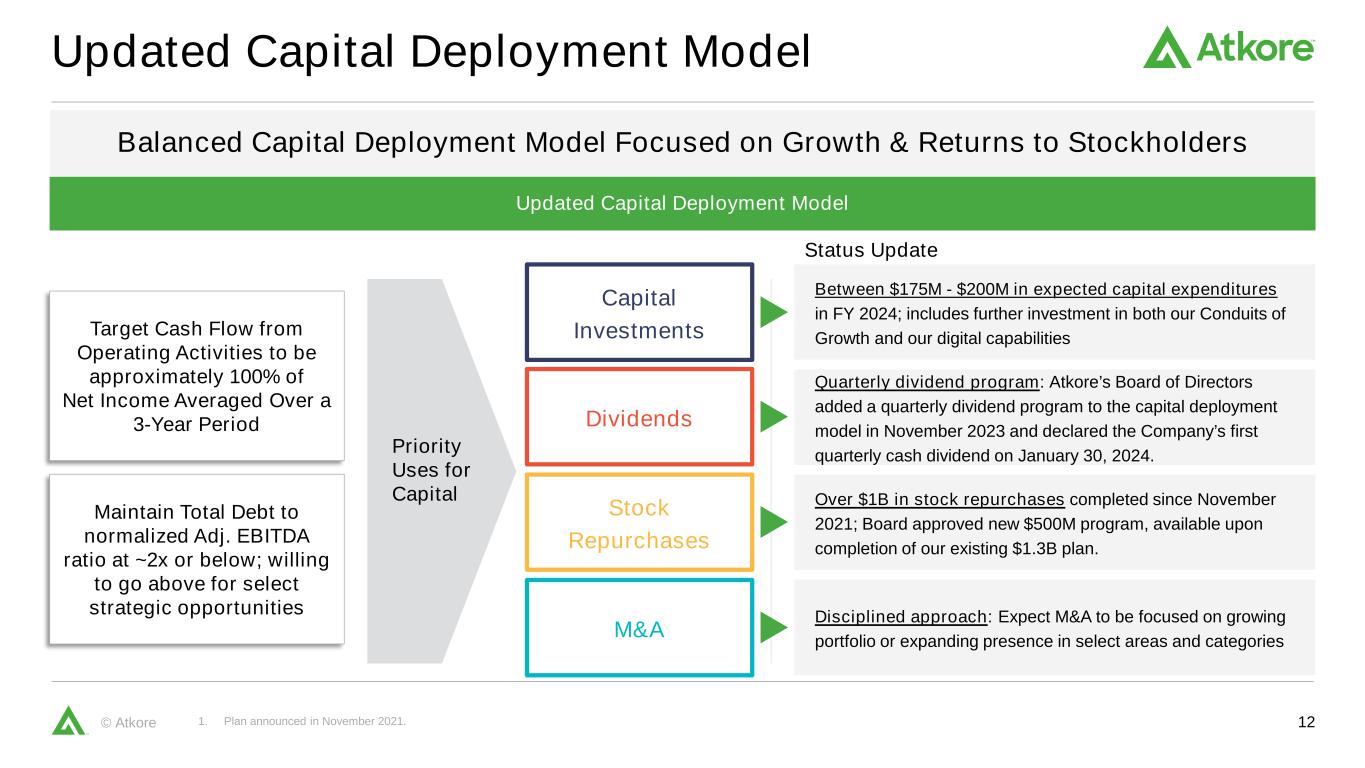Select the M&A box
Screen dimensions: 1365x768
pyautogui.click(x=639, y=628)
